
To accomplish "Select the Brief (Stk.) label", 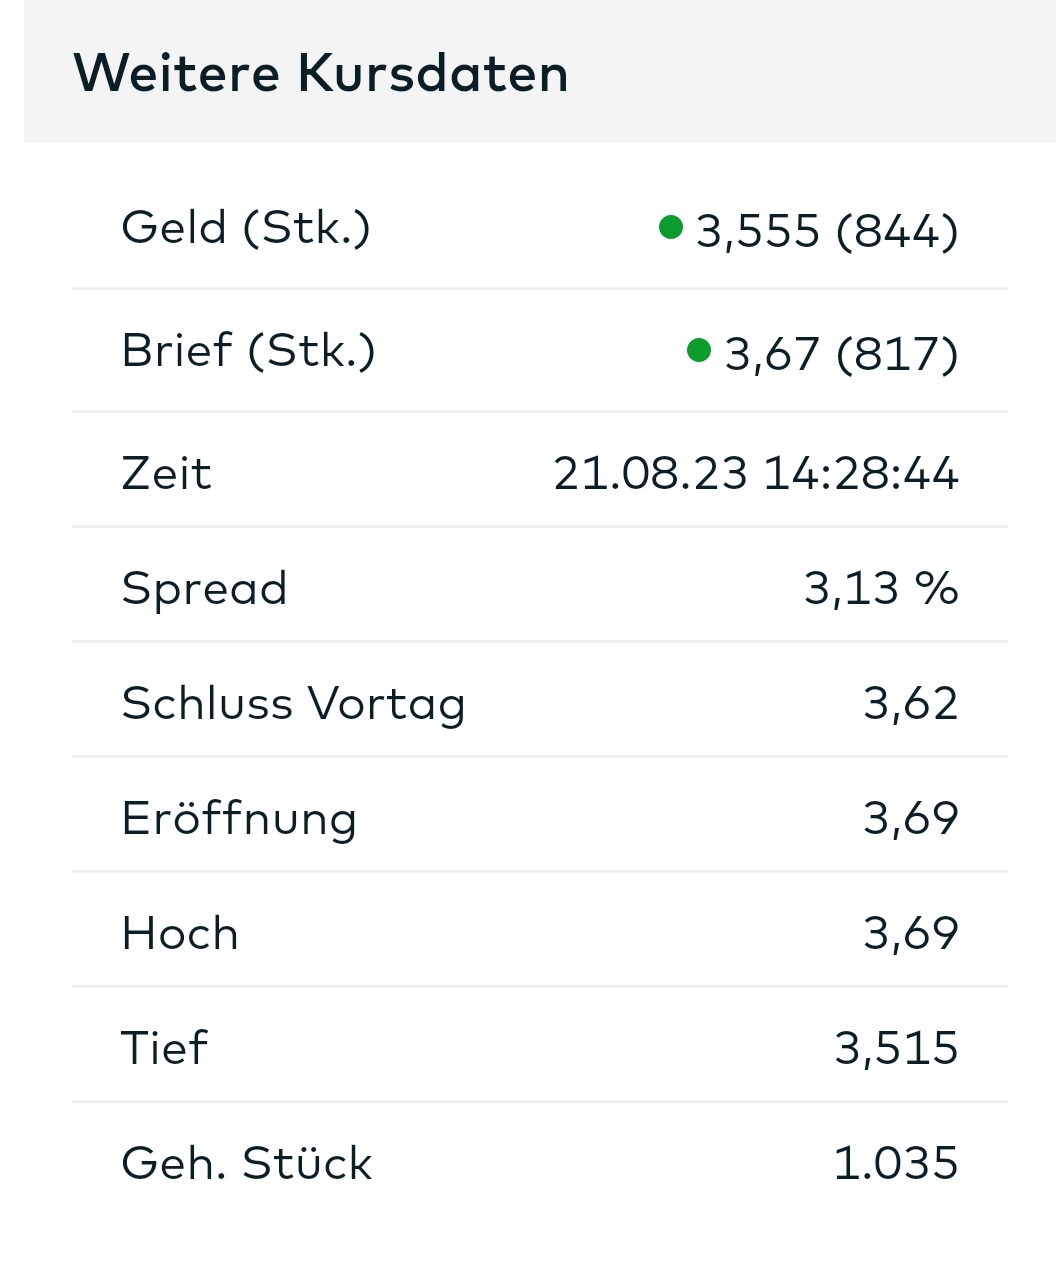I will pyautogui.click(x=248, y=351).
